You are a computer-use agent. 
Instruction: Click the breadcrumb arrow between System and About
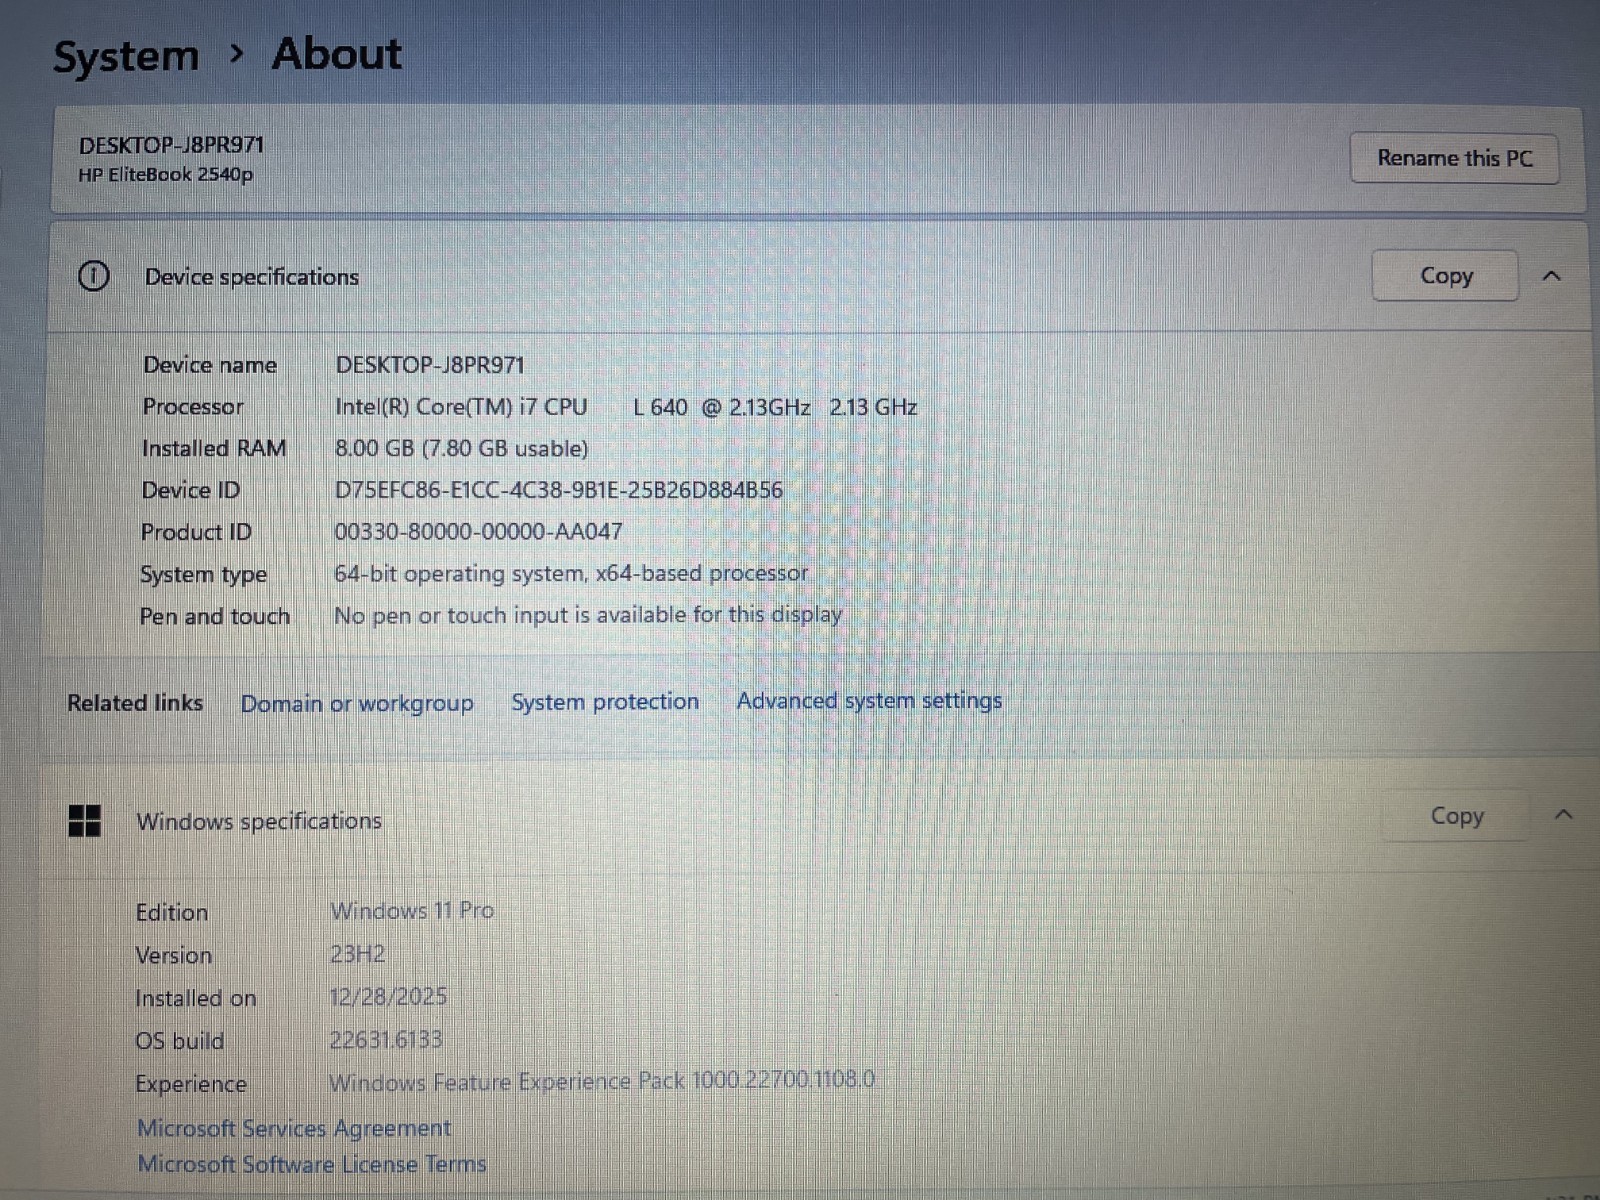pos(236,53)
